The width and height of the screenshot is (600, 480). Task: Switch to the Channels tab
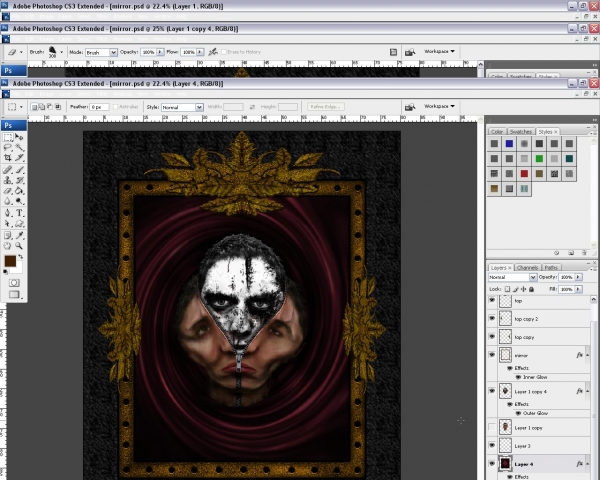tap(527, 268)
